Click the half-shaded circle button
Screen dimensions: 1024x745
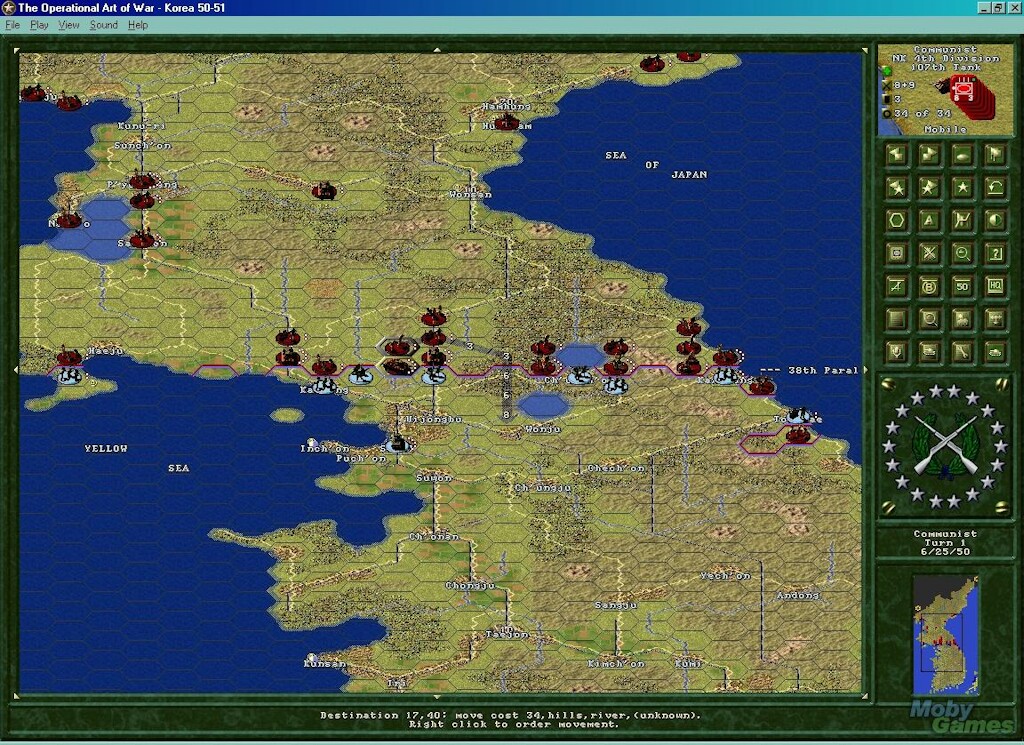[x=995, y=221]
